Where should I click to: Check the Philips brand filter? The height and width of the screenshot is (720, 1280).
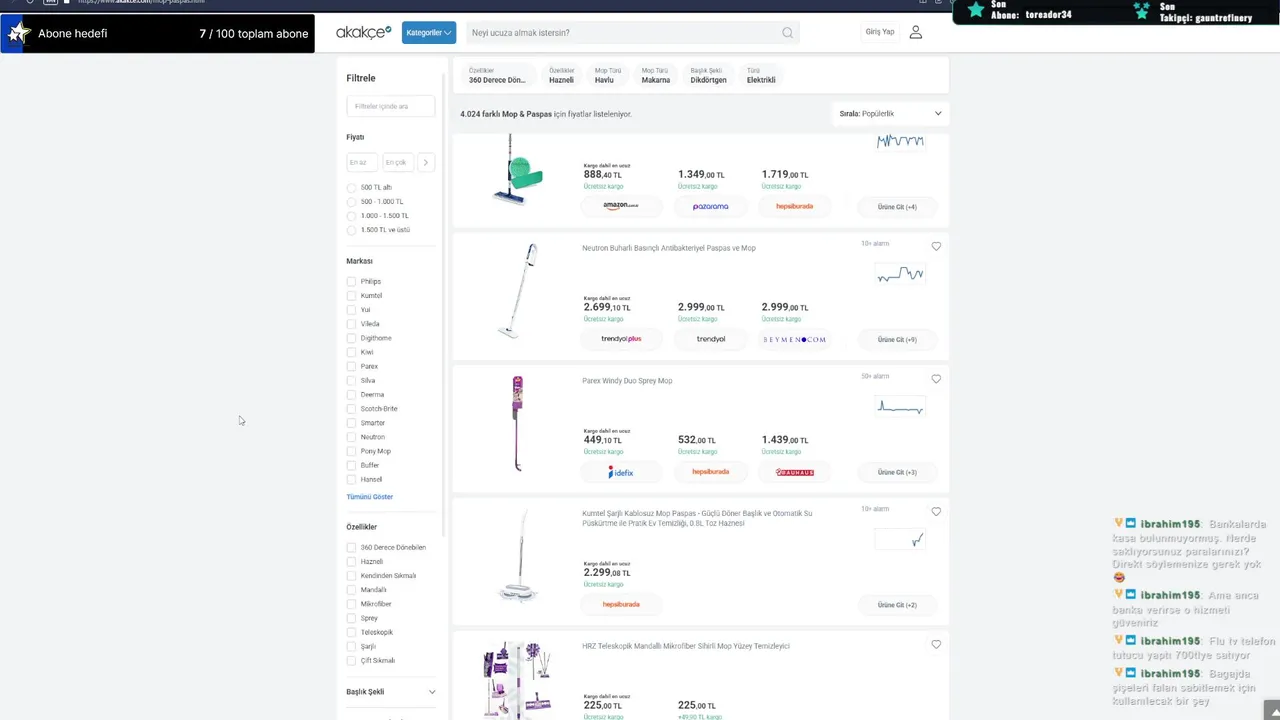(x=352, y=282)
